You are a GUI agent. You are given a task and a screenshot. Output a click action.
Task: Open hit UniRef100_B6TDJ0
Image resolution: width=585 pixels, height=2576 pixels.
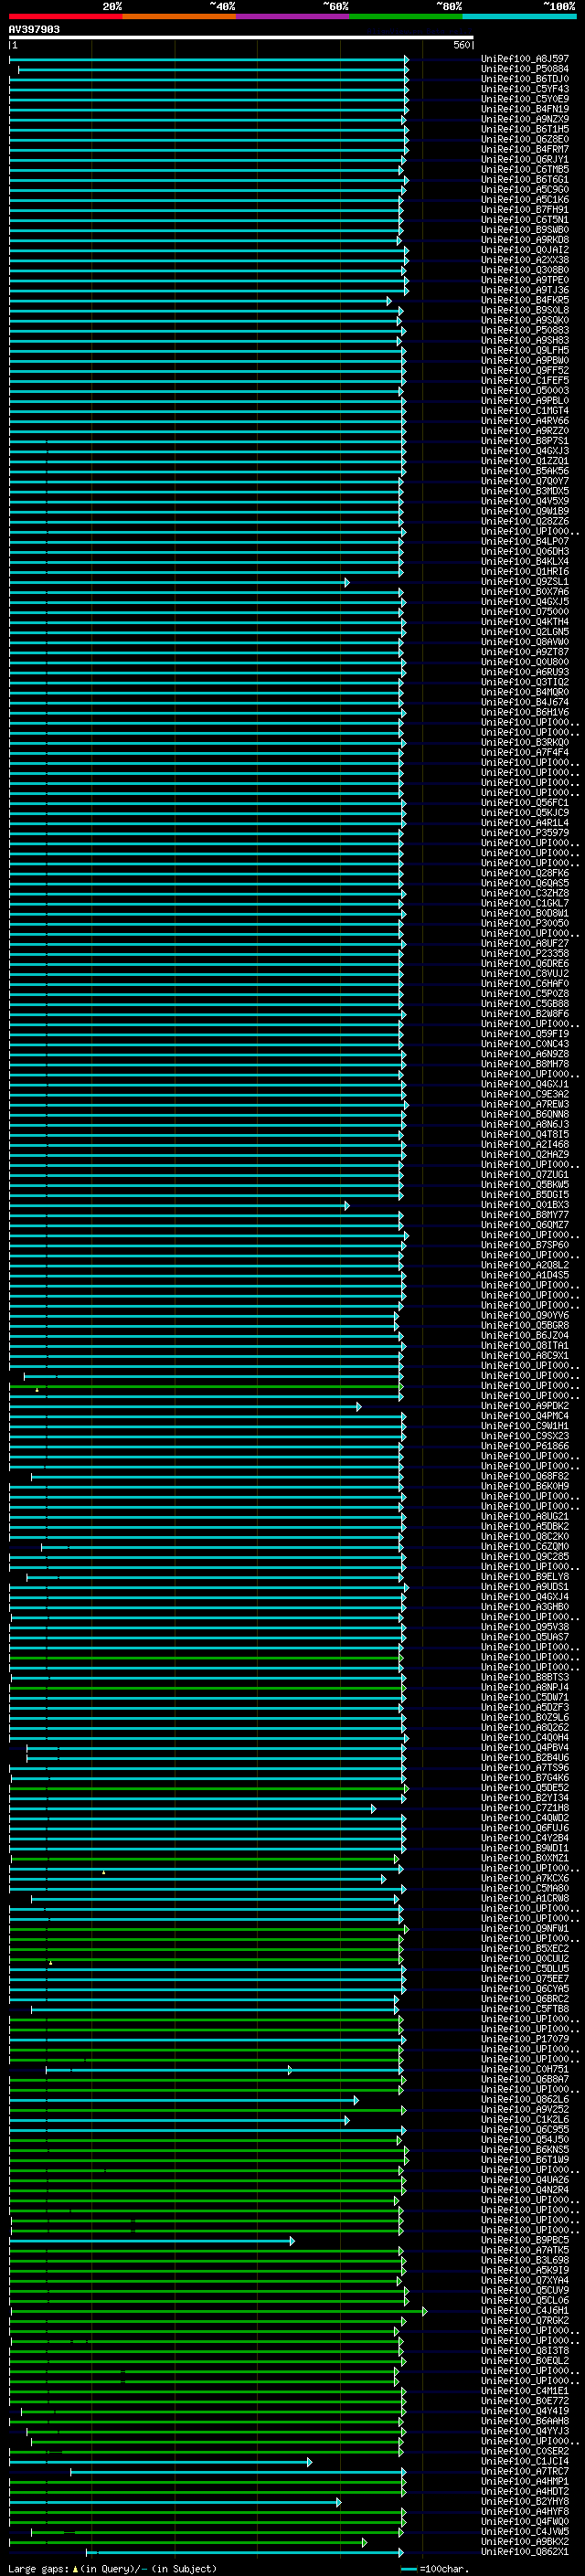[x=525, y=79]
